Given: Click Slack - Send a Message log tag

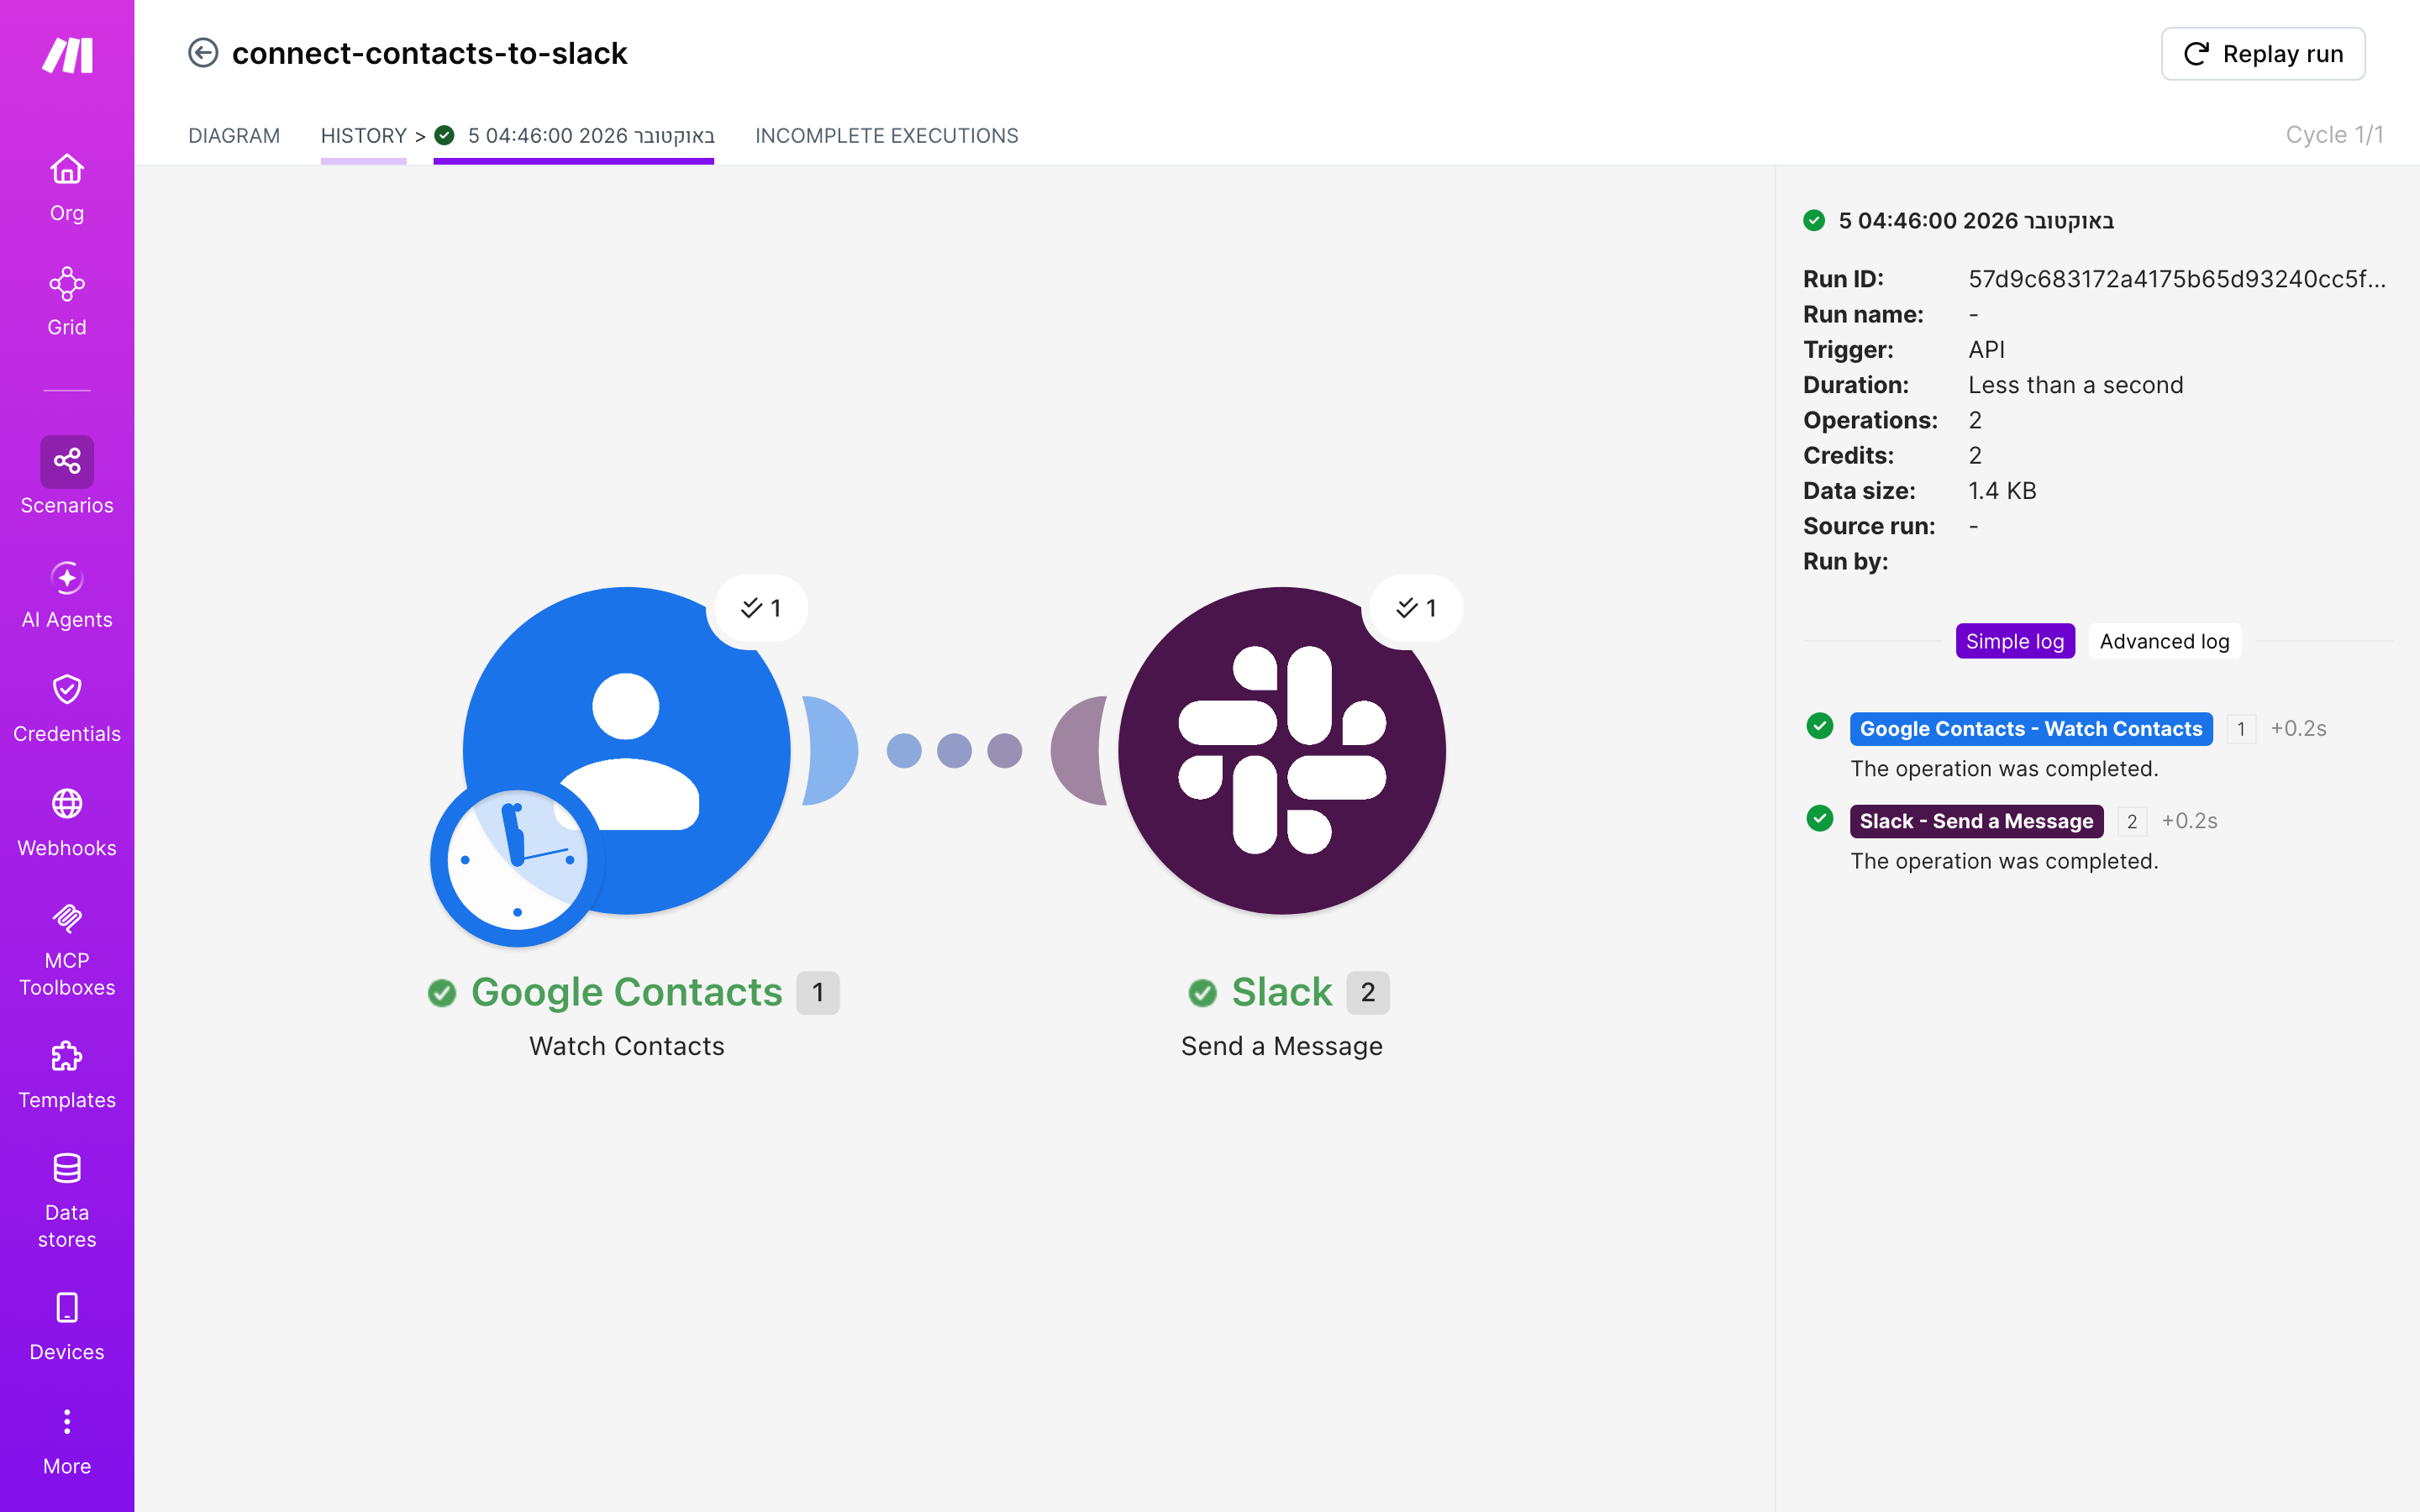Looking at the screenshot, I should click(1976, 821).
